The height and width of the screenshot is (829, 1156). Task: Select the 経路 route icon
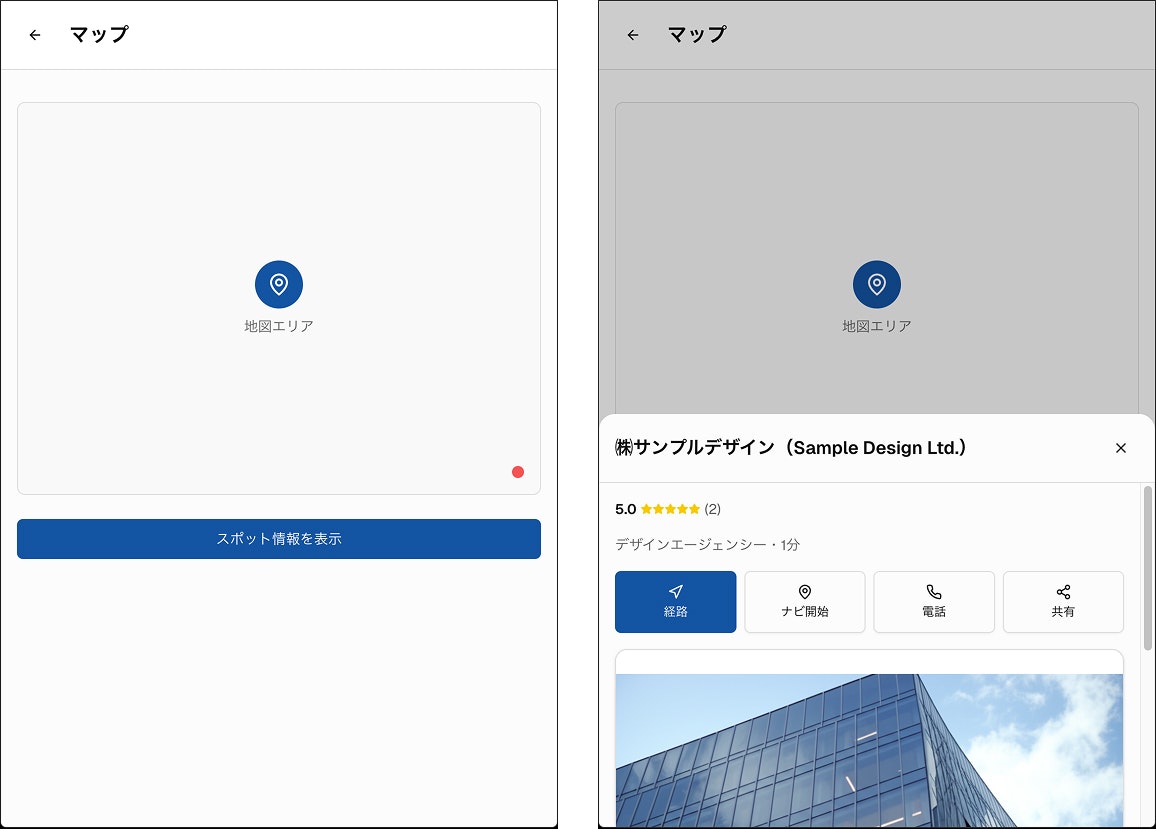[x=675, y=592]
